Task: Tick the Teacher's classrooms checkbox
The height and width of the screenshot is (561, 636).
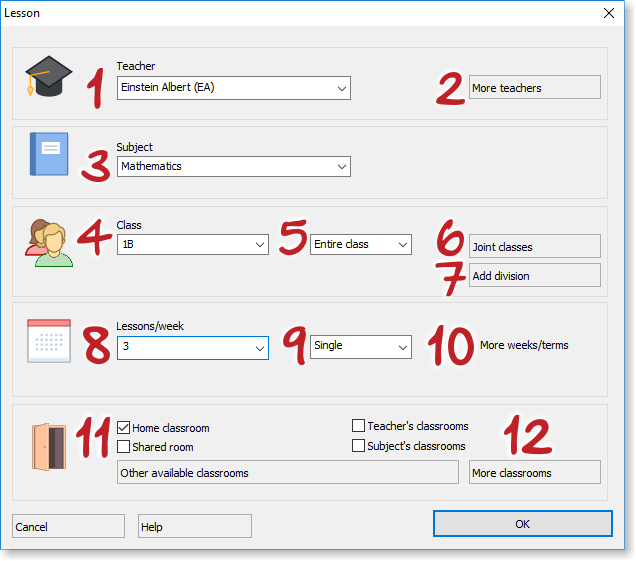Action: 358,426
